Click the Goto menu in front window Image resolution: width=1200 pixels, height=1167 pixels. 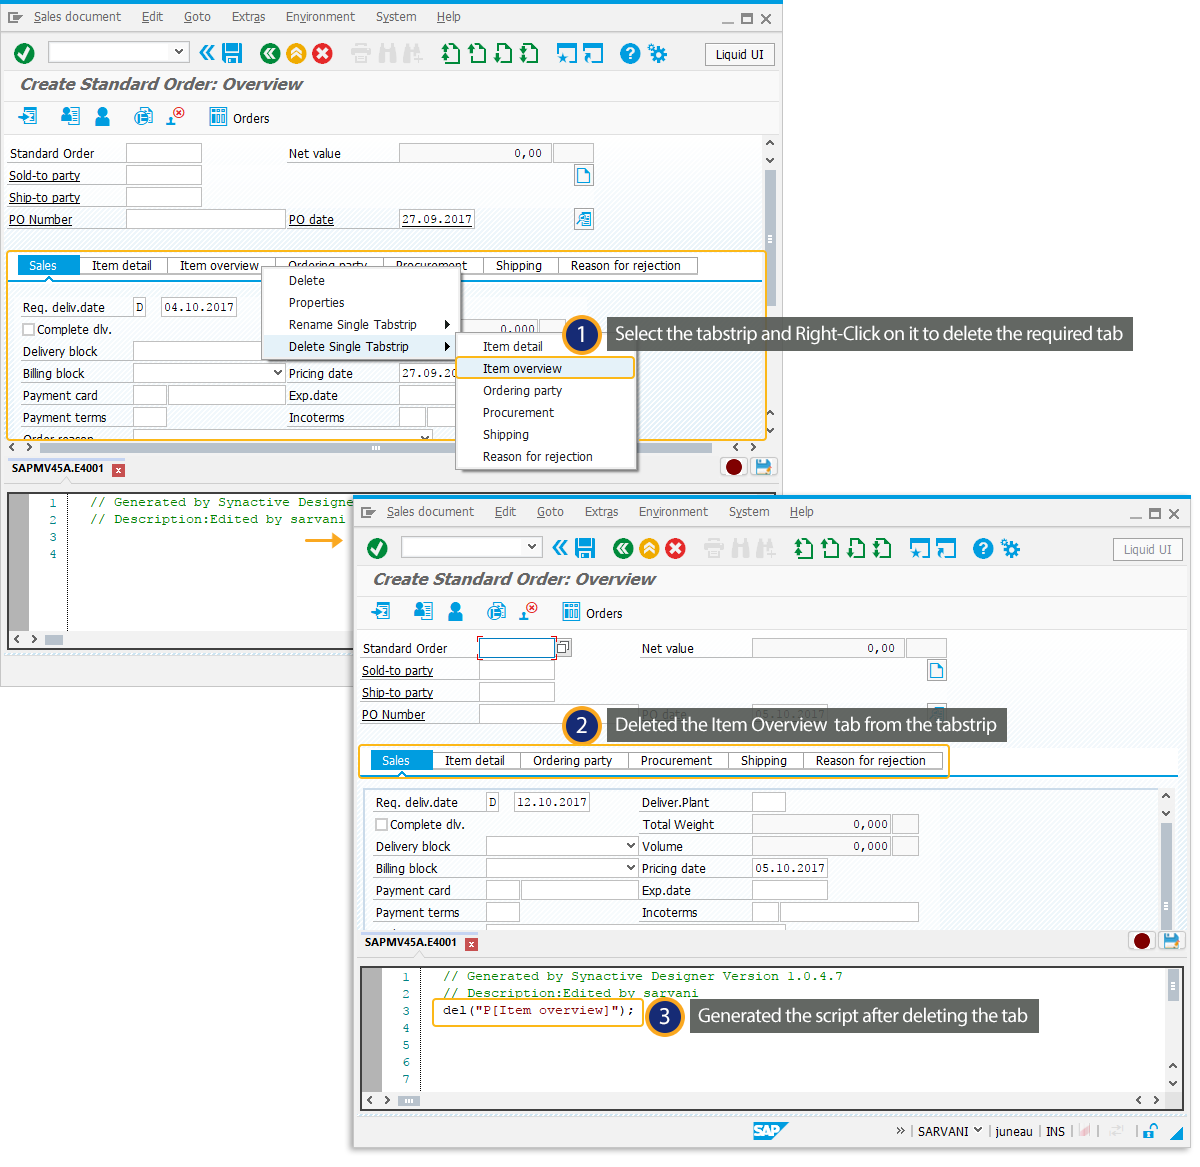[550, 511]
